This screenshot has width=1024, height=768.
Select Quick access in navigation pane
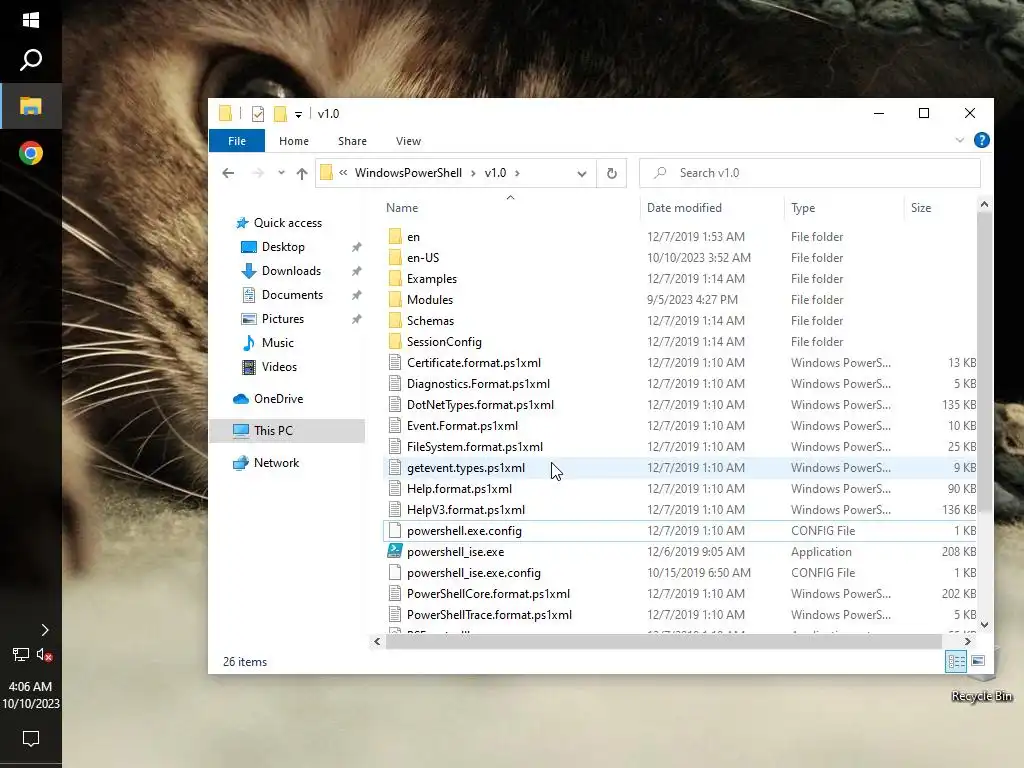coord(287,223)
